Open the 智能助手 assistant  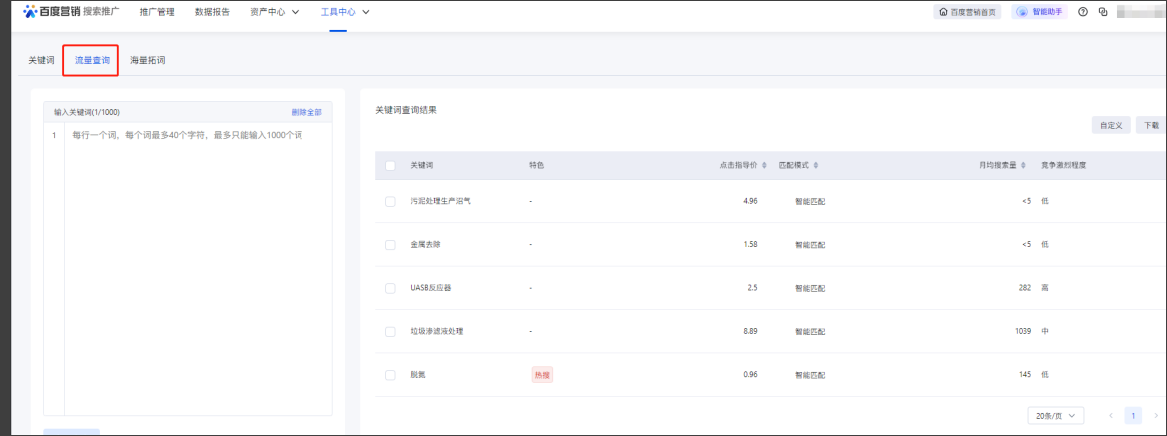[1039, 12]
